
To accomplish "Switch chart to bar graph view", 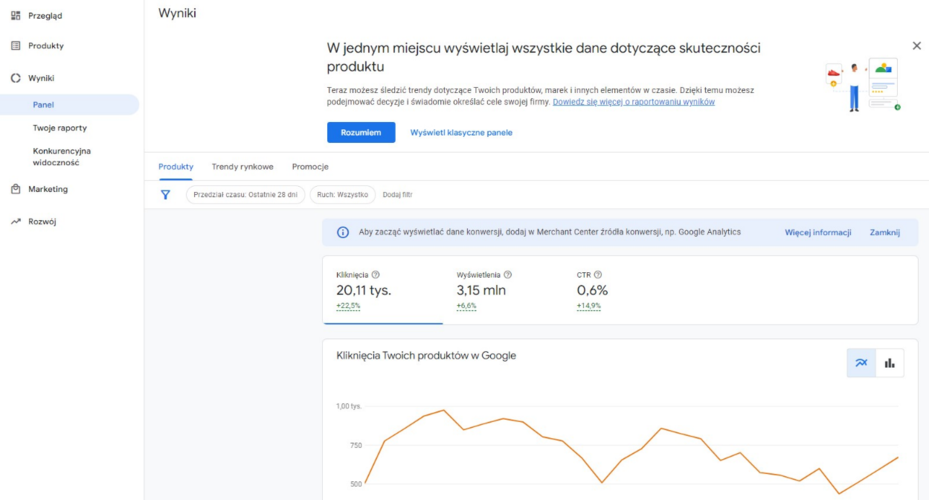I will coord(890,363).
